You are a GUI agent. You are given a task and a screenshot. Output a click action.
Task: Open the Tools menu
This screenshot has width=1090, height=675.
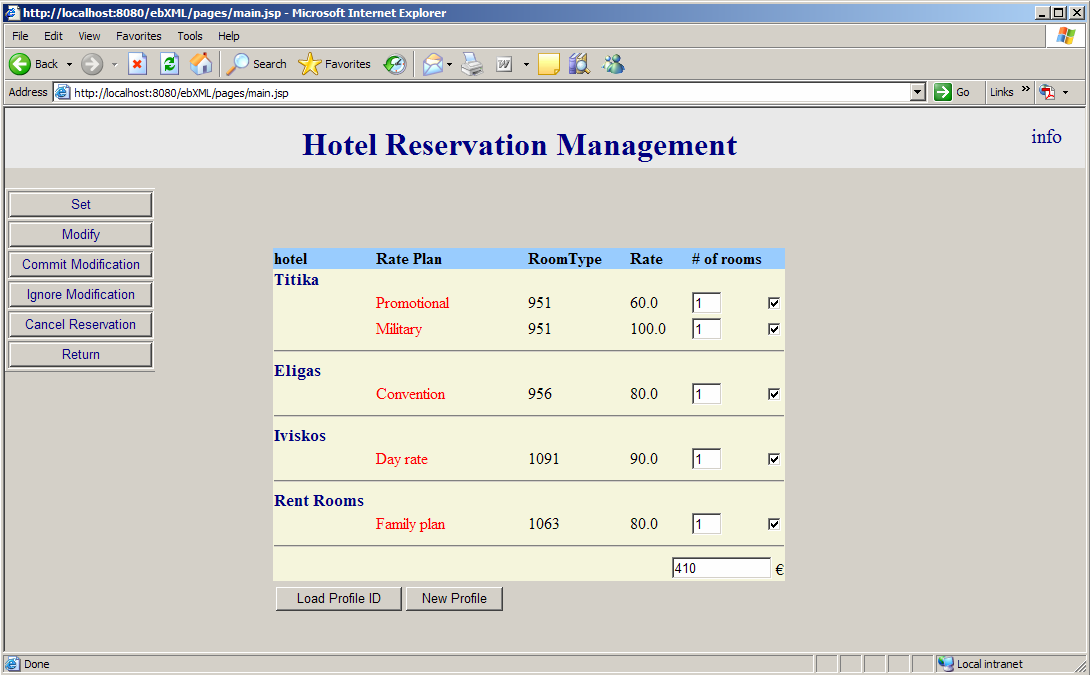tap(190, 36)
